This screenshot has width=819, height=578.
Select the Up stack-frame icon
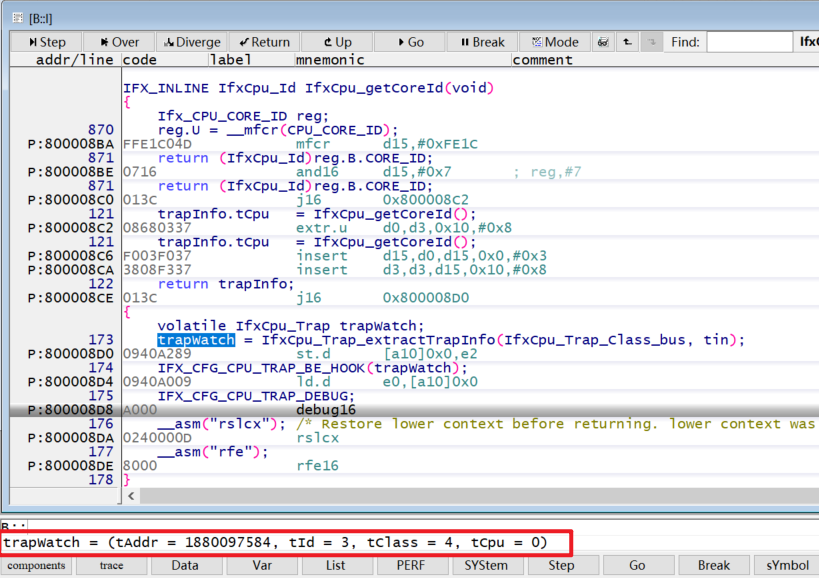334,42
